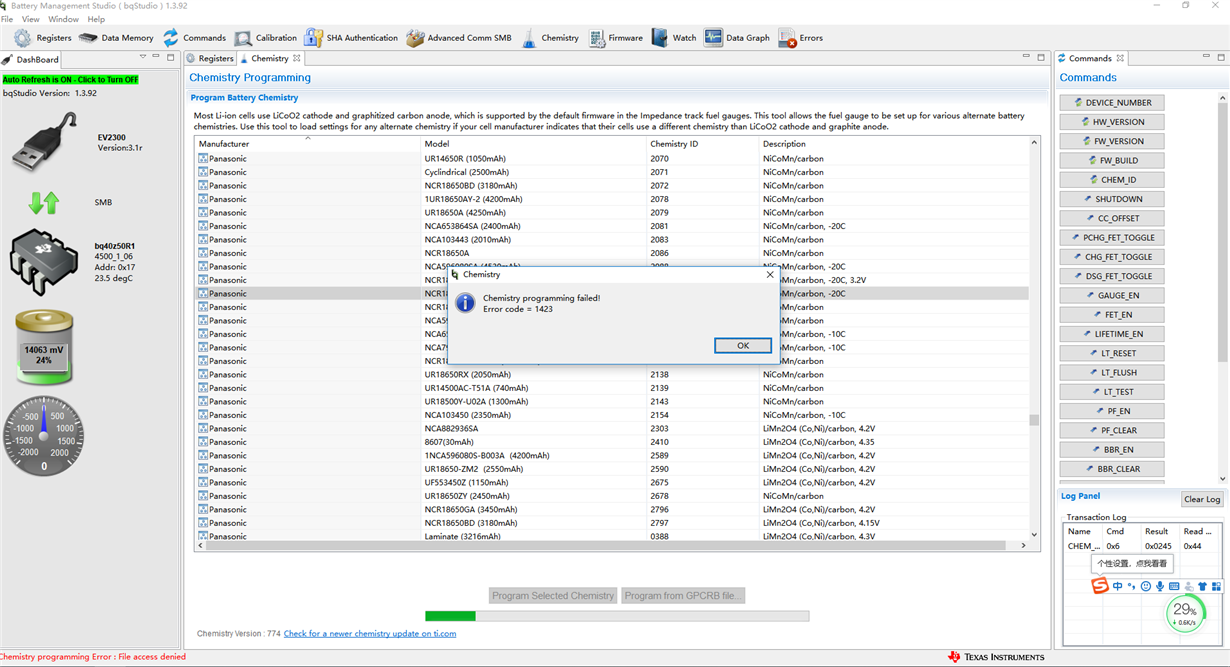Open the Help menu
This screenshot has height=667, width=1230.
coord(96,19)
